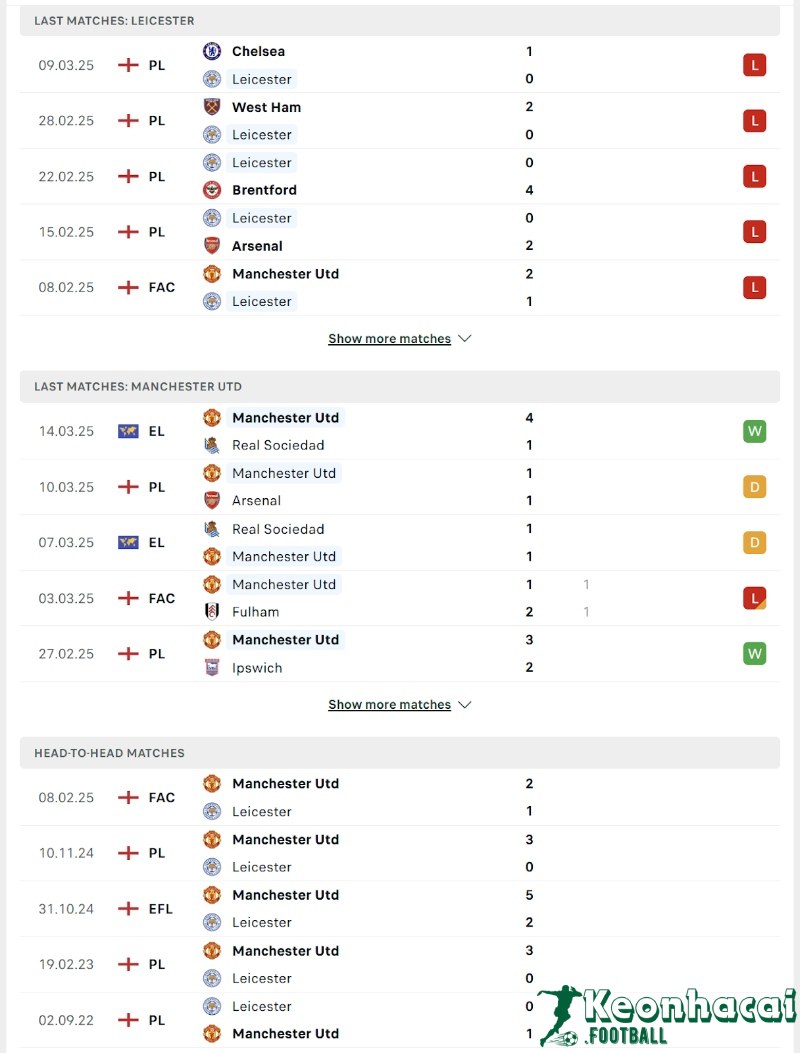Select the Ipswich club badge
The image size is (800, 1053).
[212, 667]
